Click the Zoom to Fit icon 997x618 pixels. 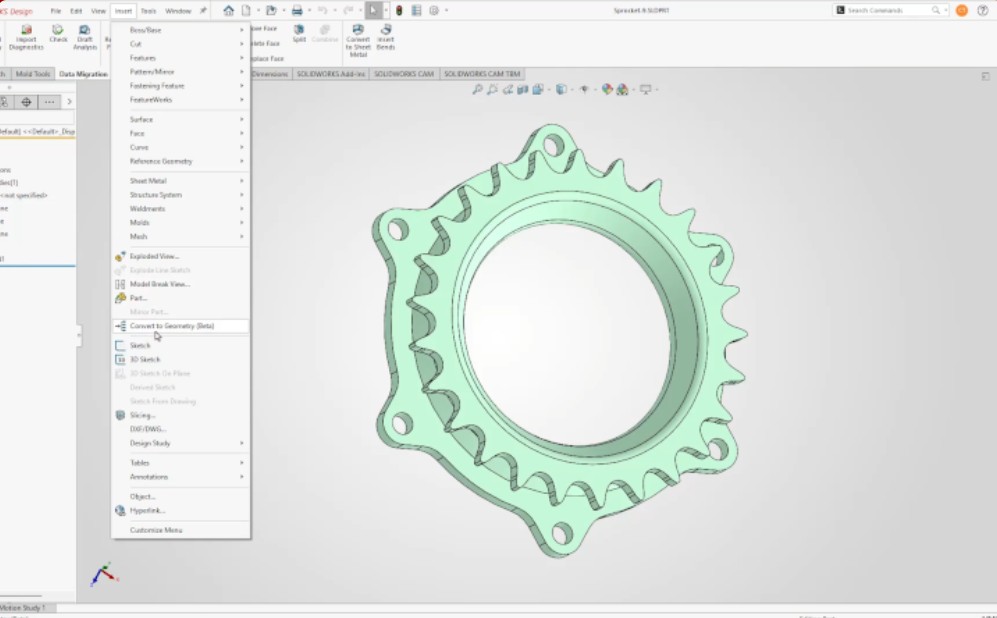click(477, 90)
